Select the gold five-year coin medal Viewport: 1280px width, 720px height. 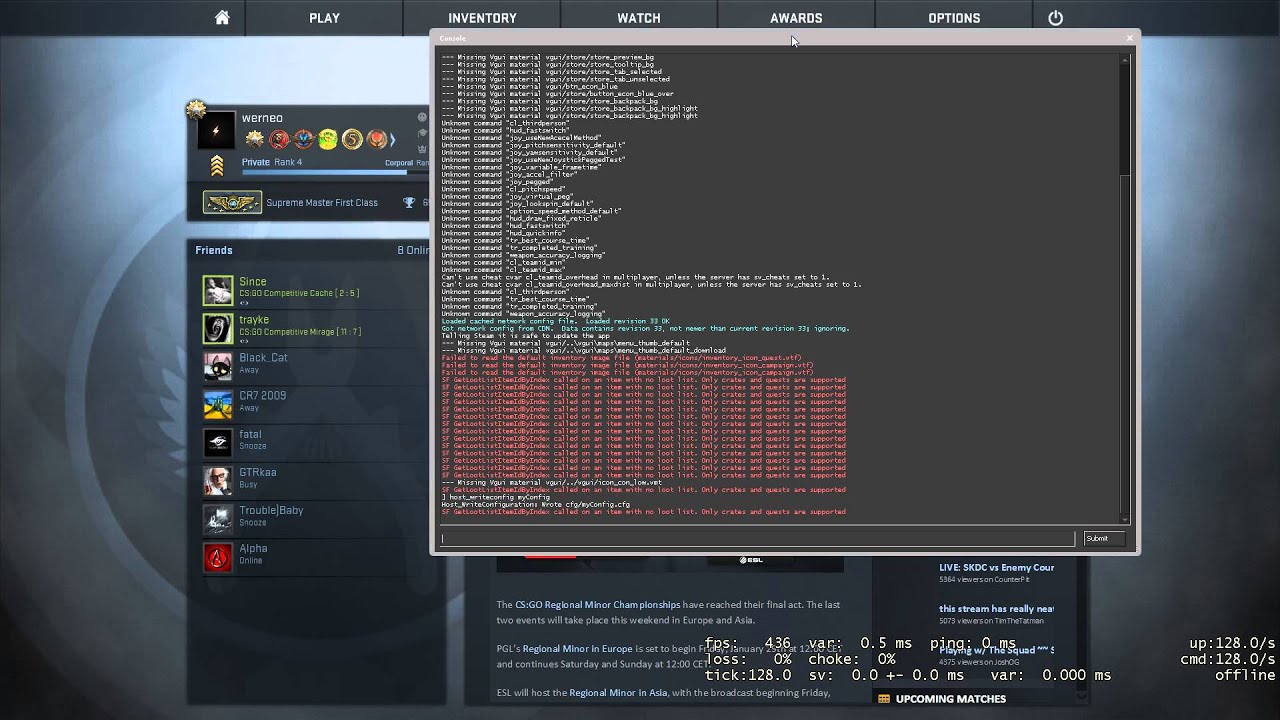[x=352, y=140]
